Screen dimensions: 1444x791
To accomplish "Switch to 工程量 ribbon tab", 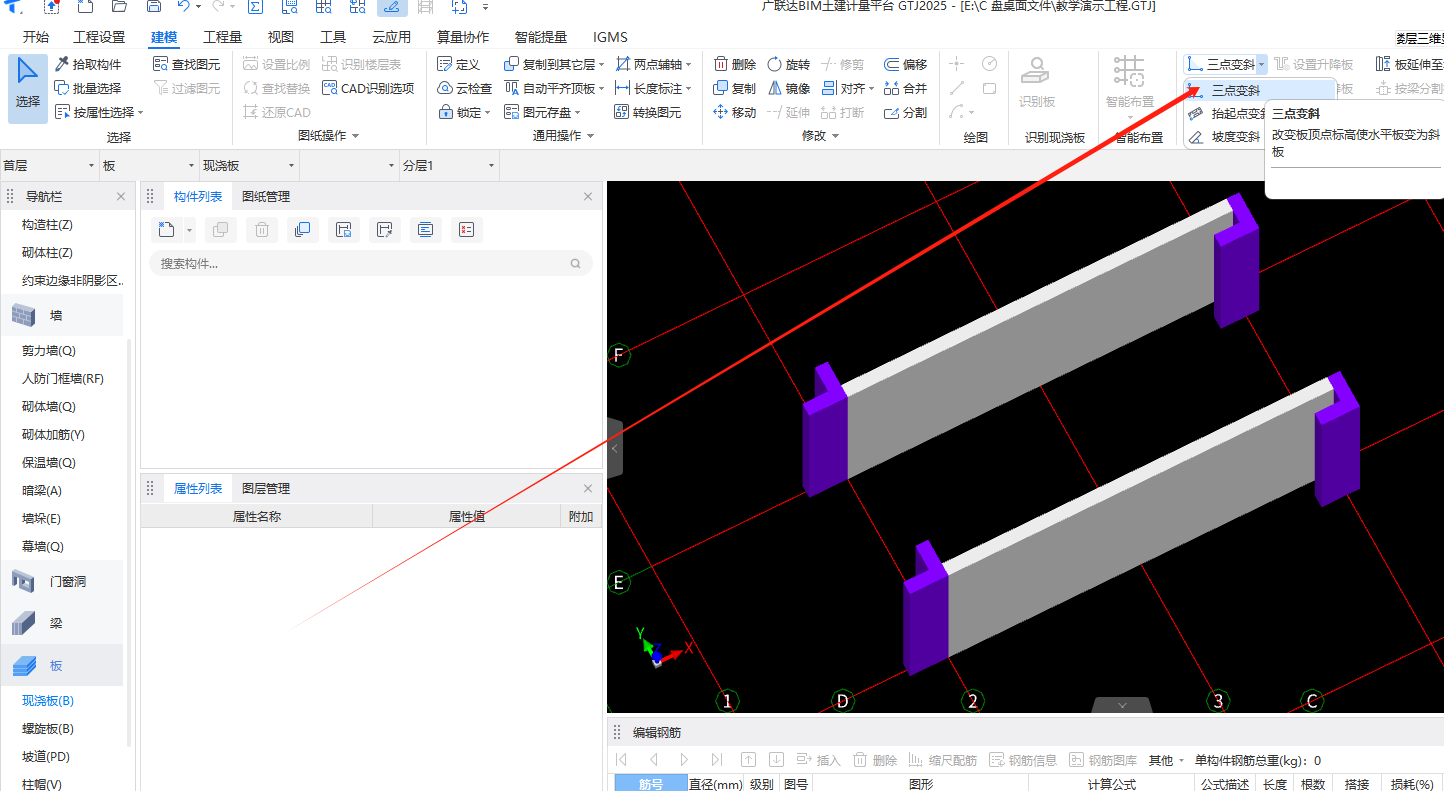I will tap(222, 37).
